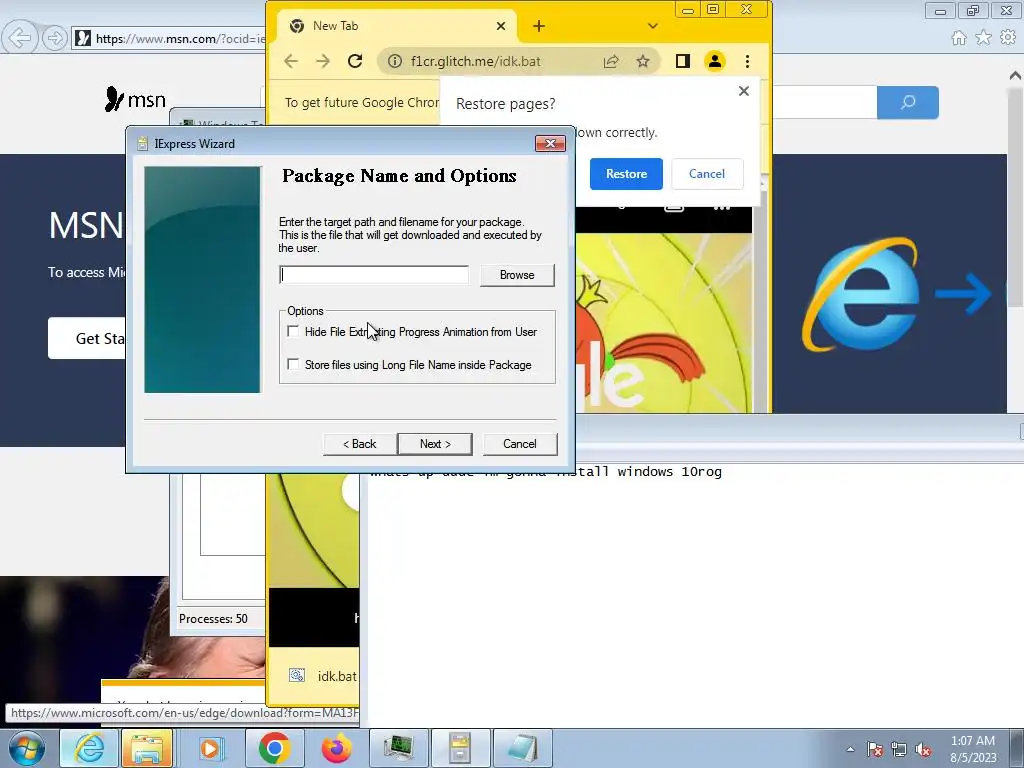Click the MSN search magnifier button
Image resolution: width=1024 pixels, height=768 pixels.
click(908, 103)
